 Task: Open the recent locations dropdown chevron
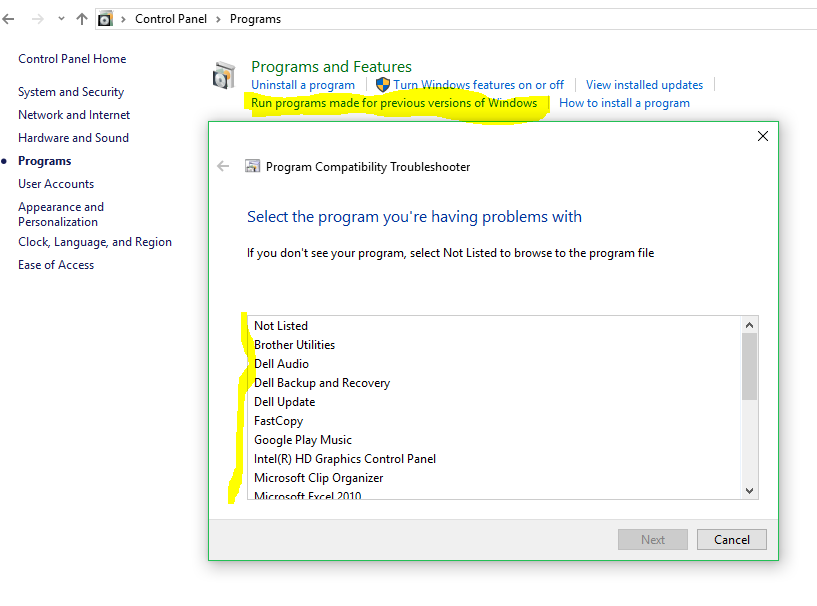[x=61, y=19]
